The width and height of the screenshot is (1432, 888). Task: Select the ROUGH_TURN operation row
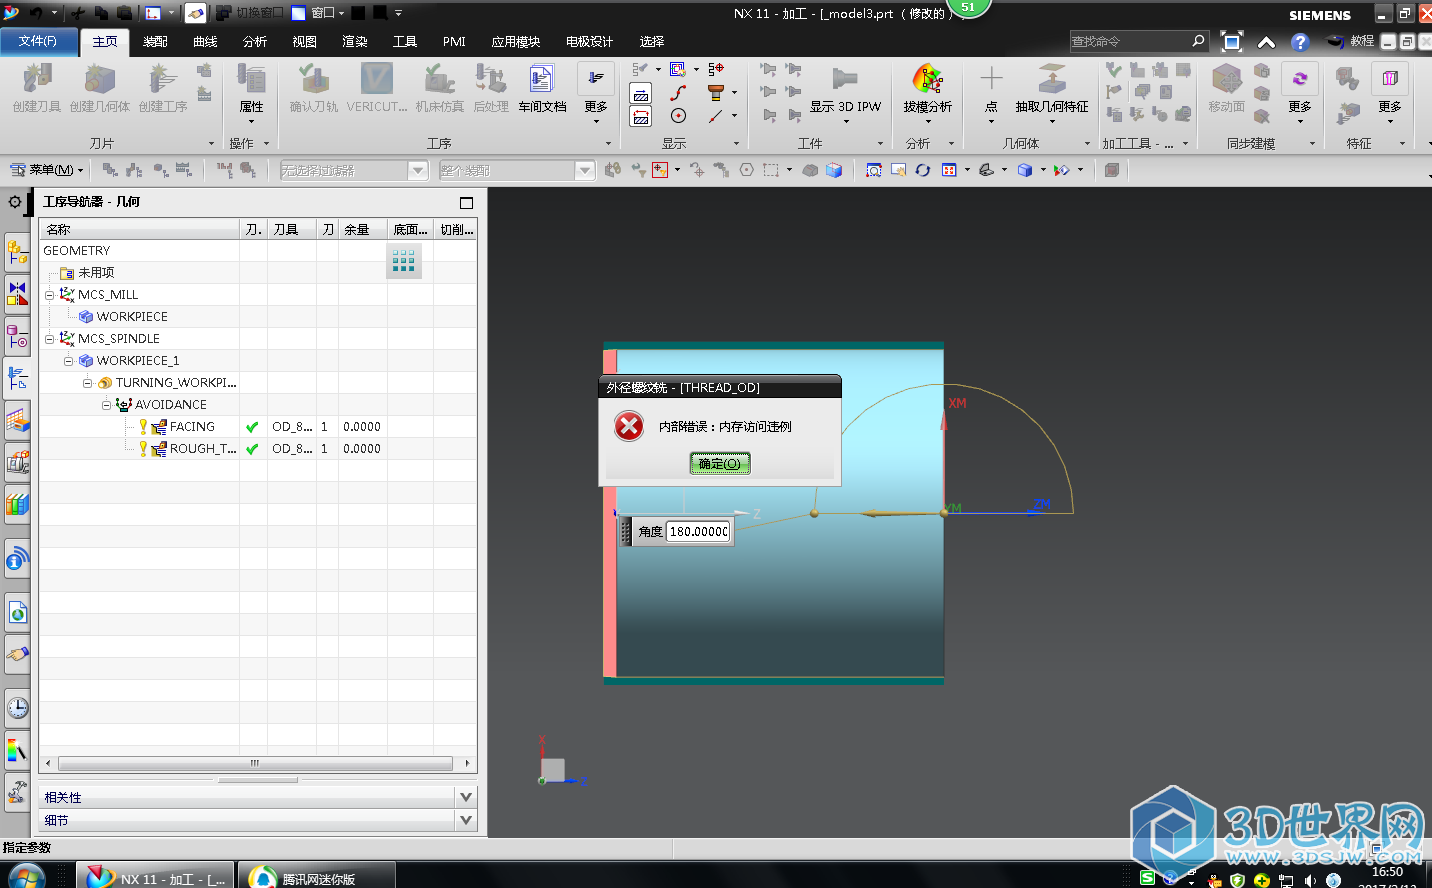pos(258,449)
